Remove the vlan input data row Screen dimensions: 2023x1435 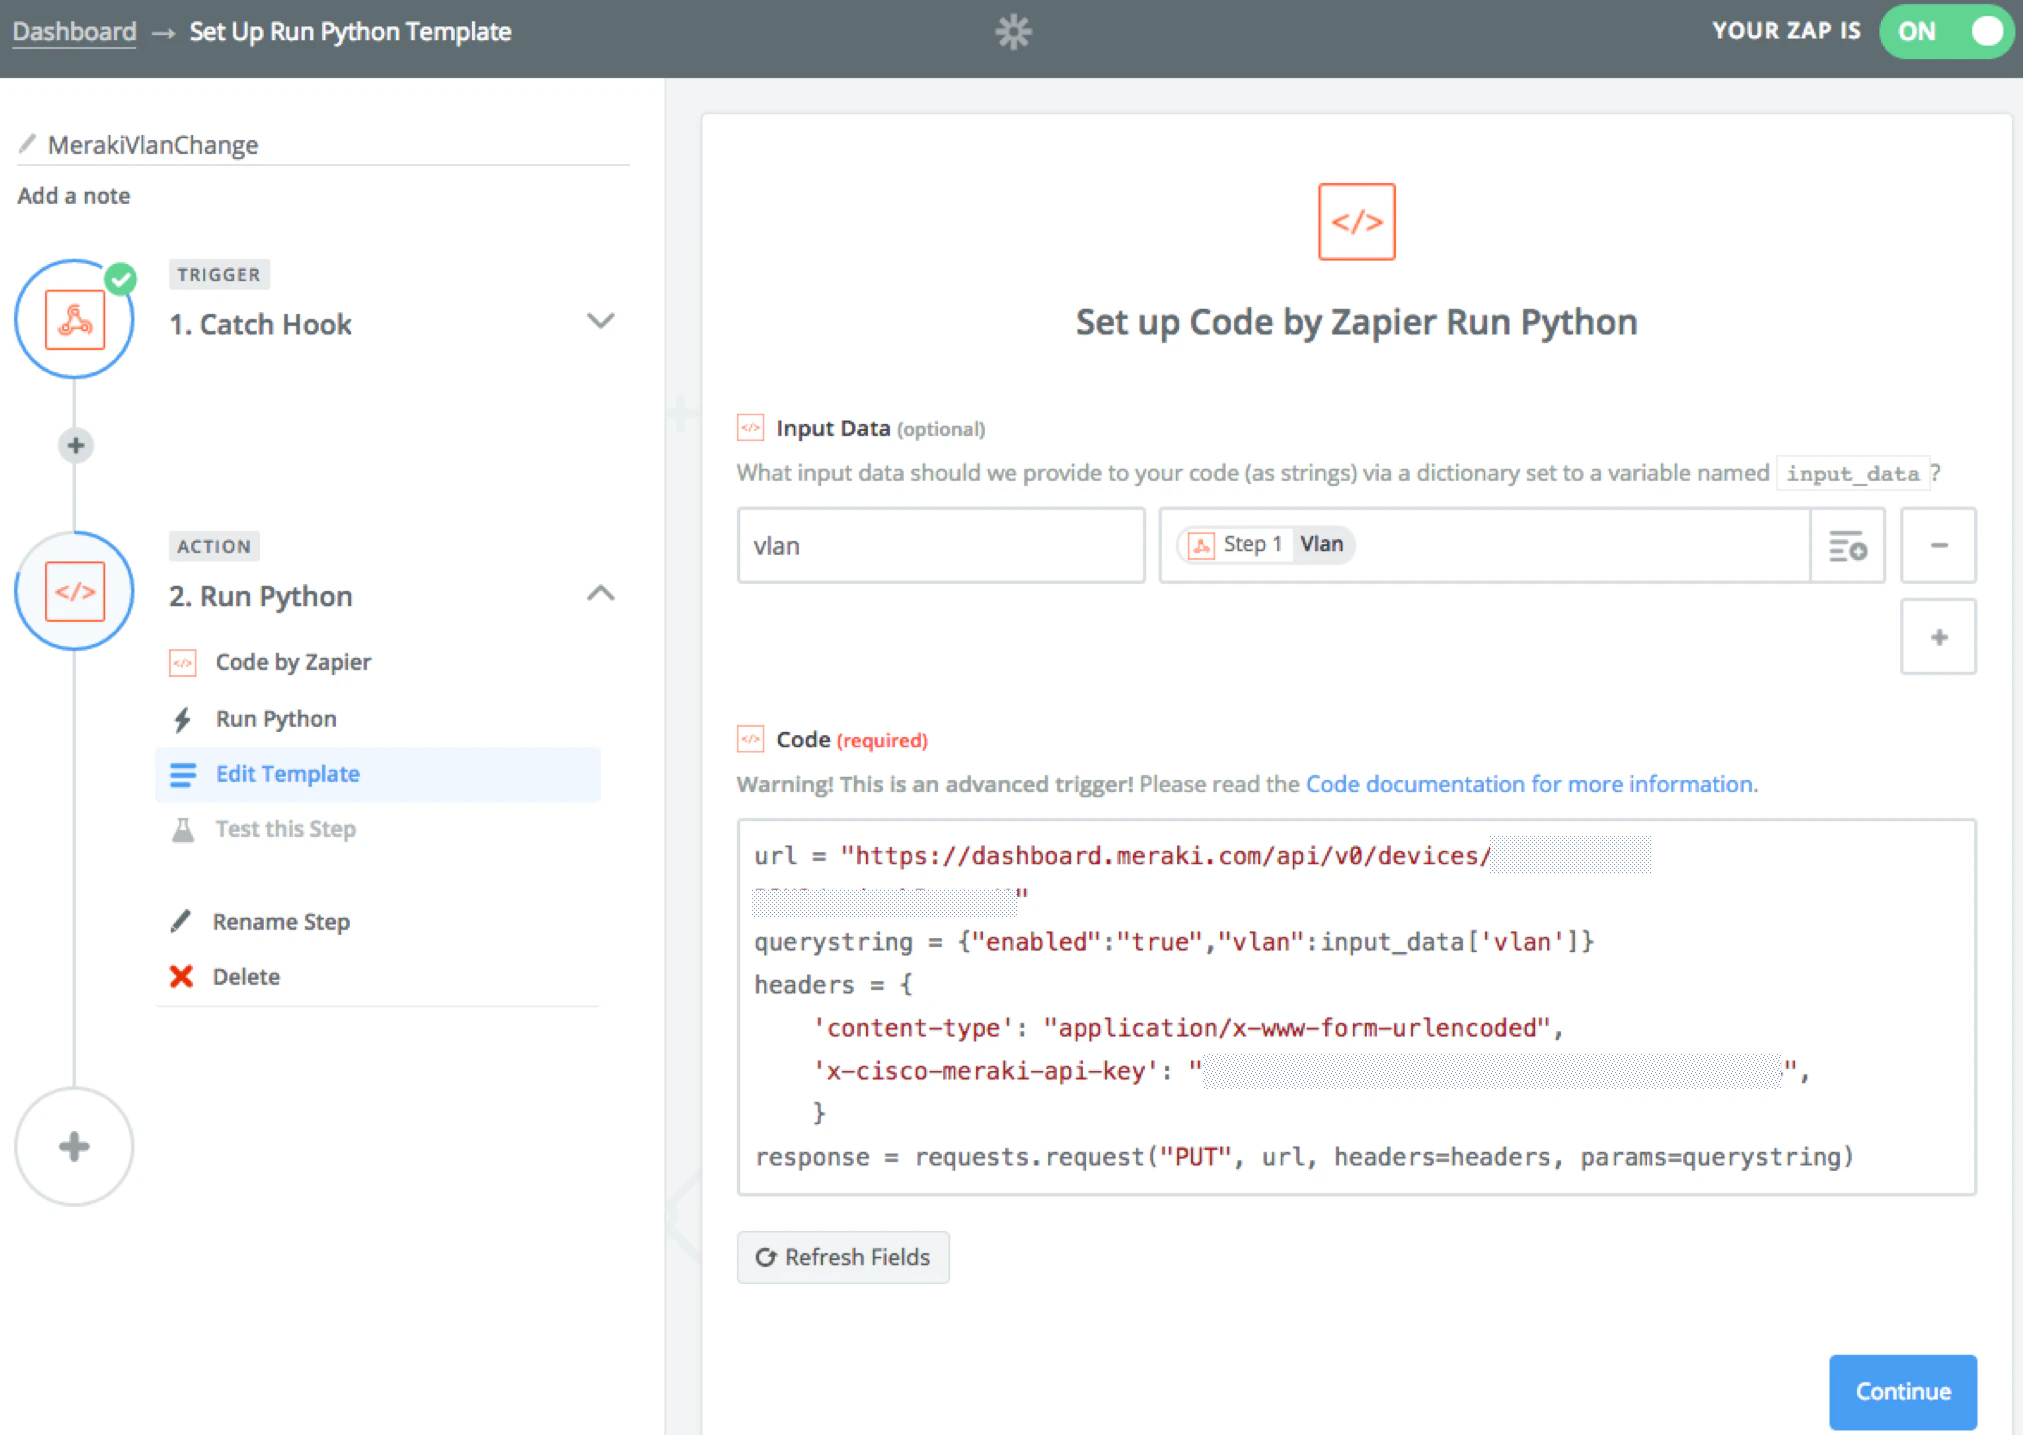(x=1938, y=546)
